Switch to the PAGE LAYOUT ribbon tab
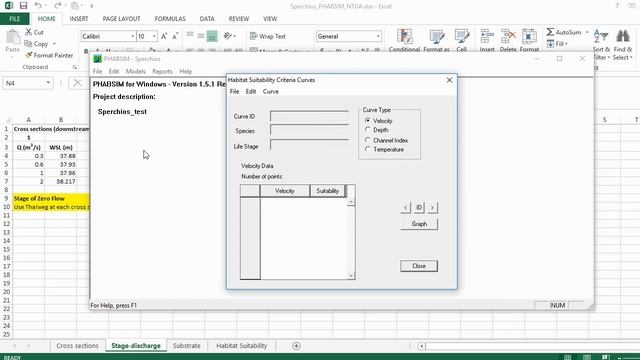640x360 pixels. click(x=121, y=19)
